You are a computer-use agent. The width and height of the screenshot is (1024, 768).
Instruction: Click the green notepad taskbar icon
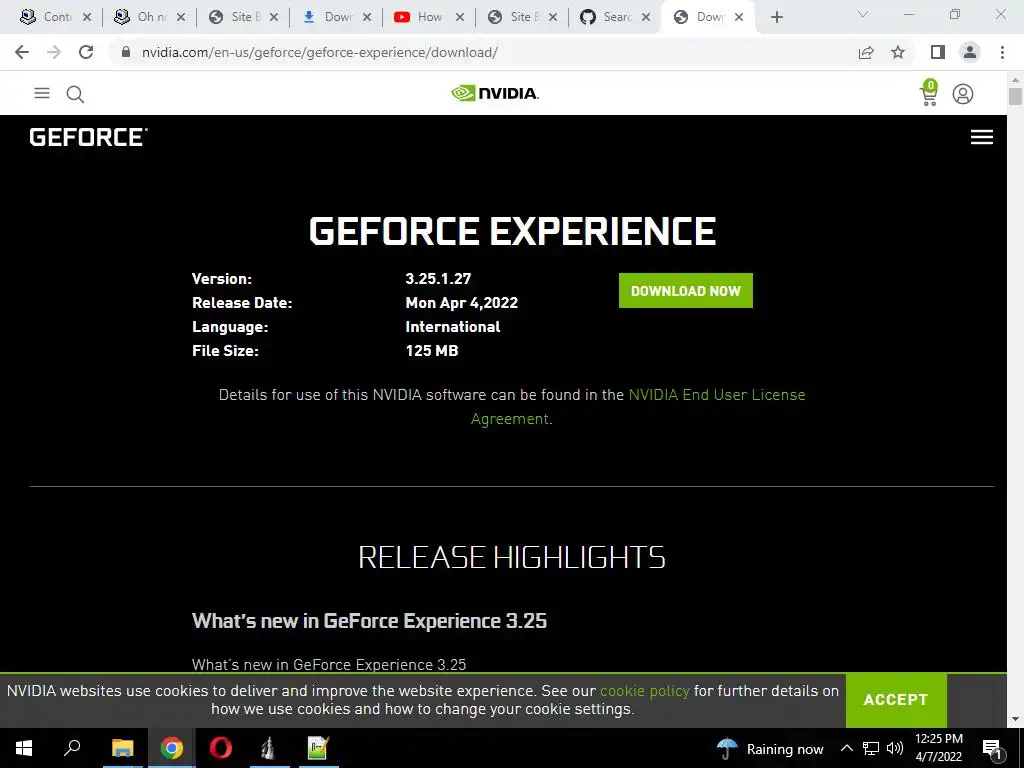tap(318, 748)
